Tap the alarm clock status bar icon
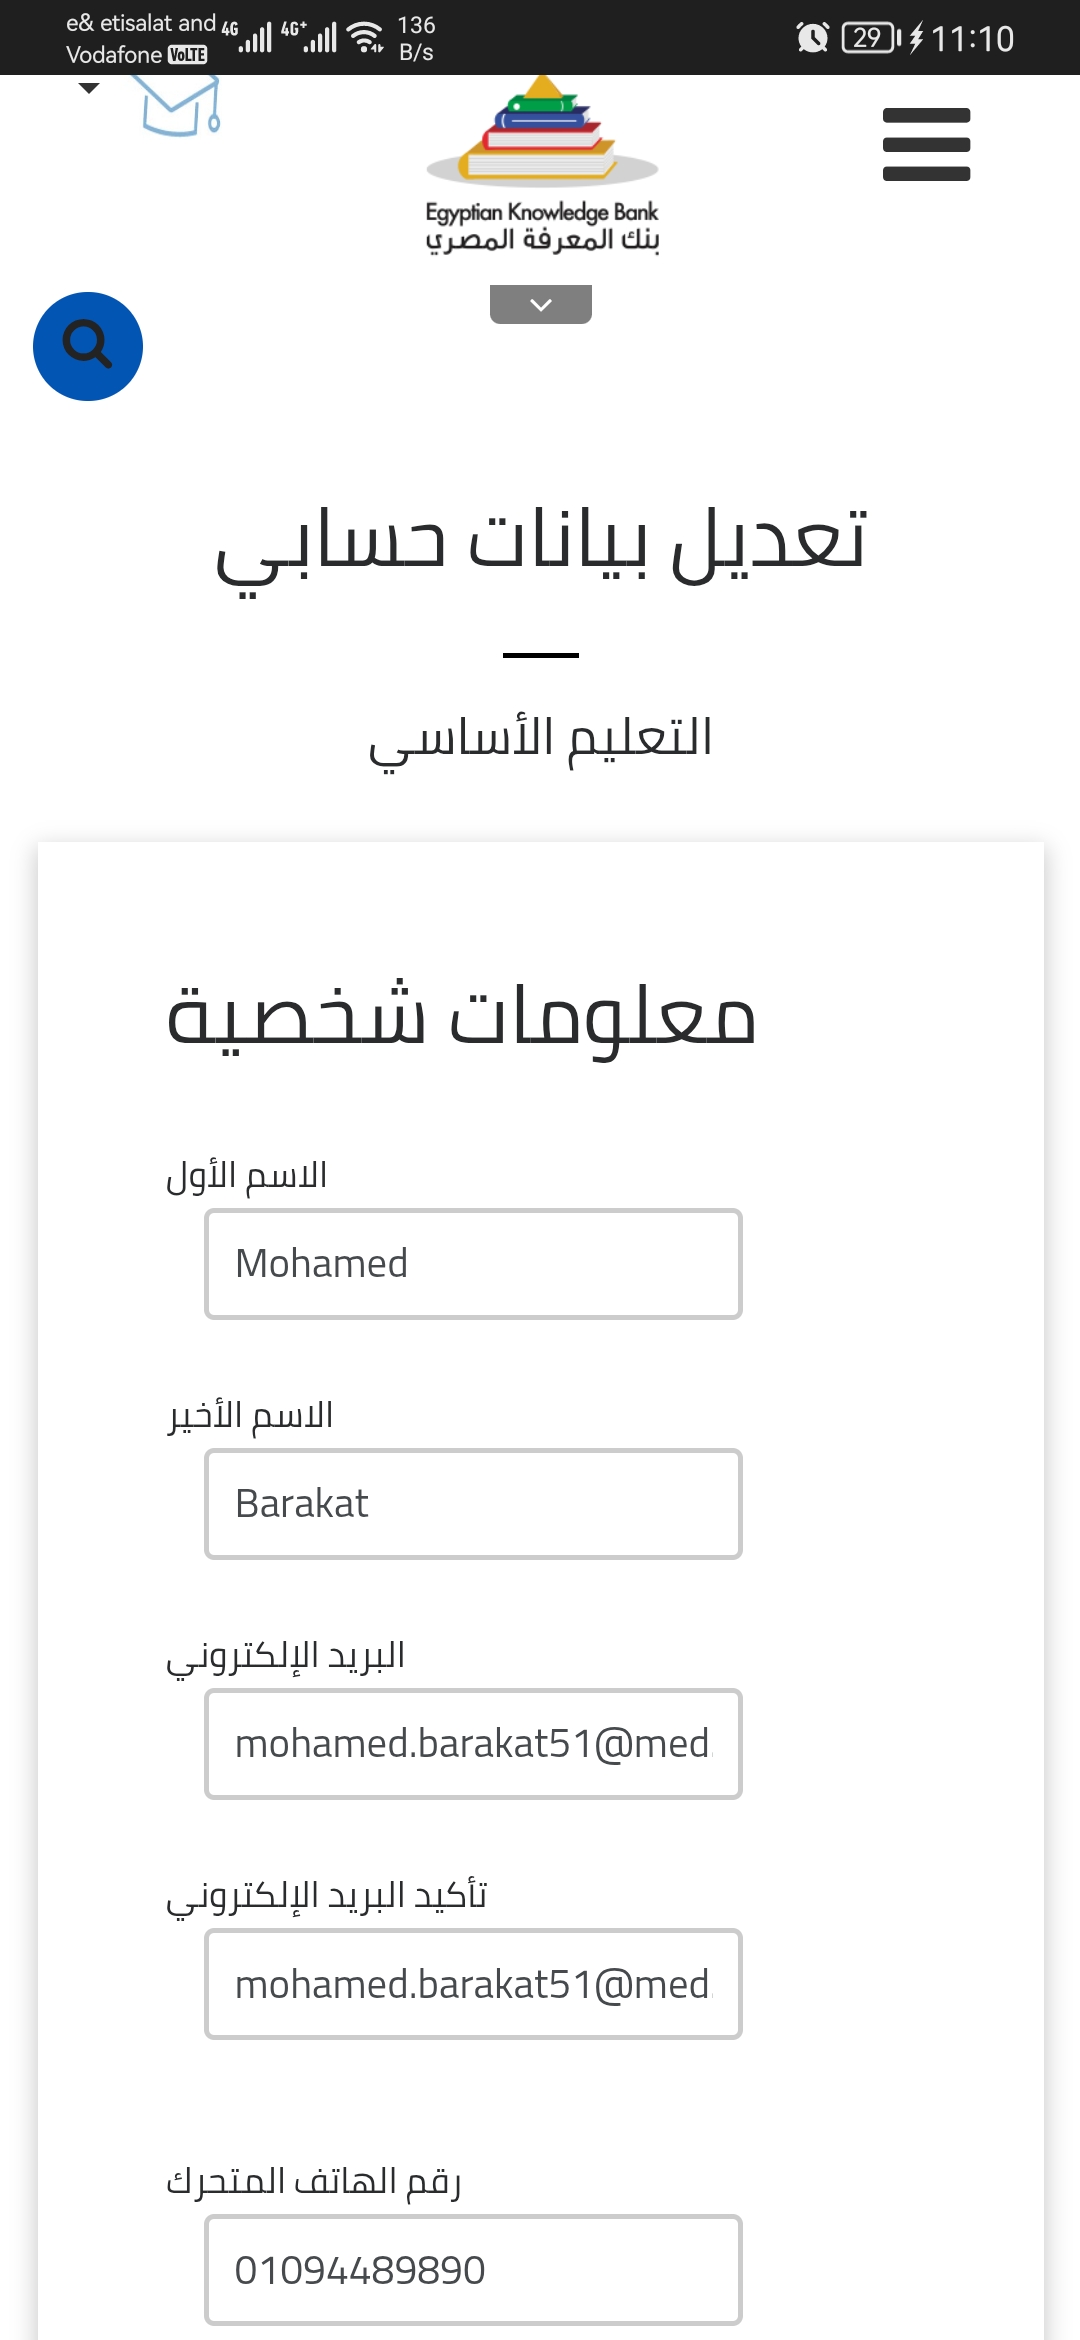 point(812,38)
